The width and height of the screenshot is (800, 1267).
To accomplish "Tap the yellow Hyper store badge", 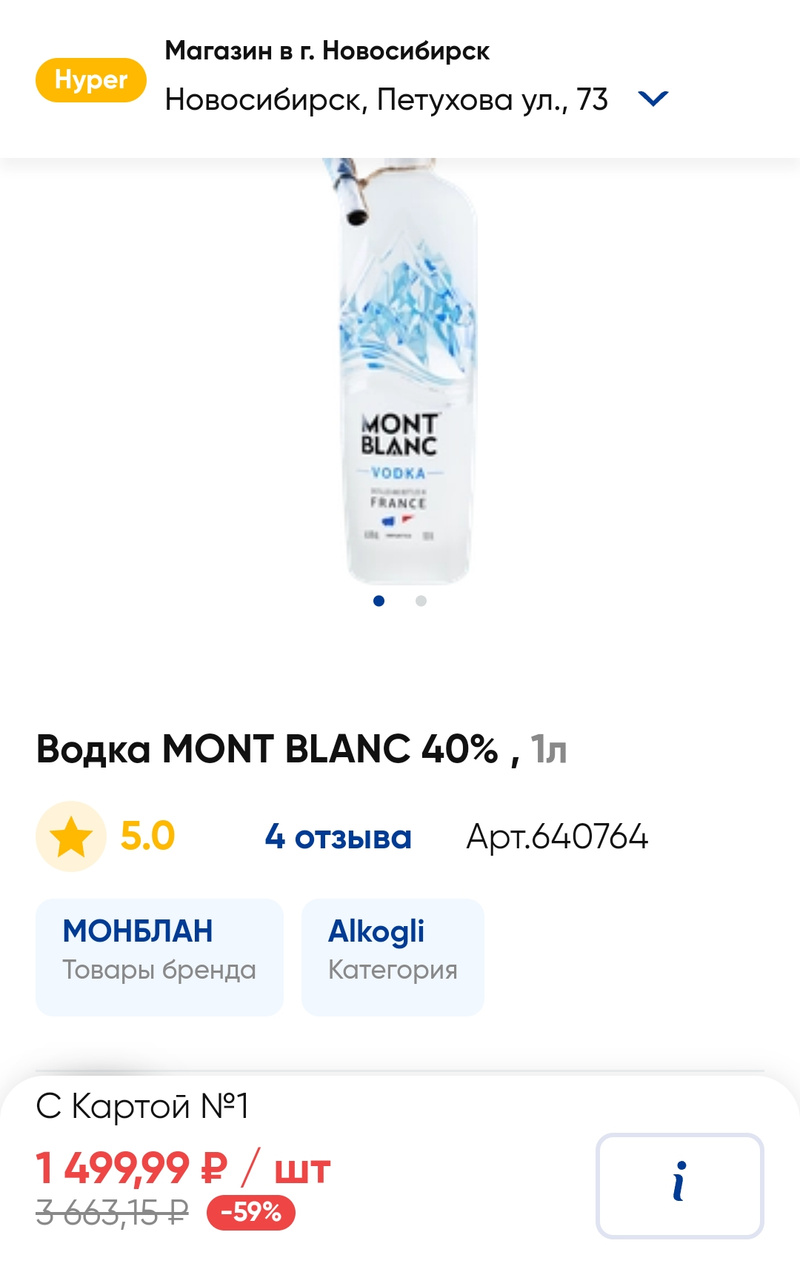I will tap(90, 81).
